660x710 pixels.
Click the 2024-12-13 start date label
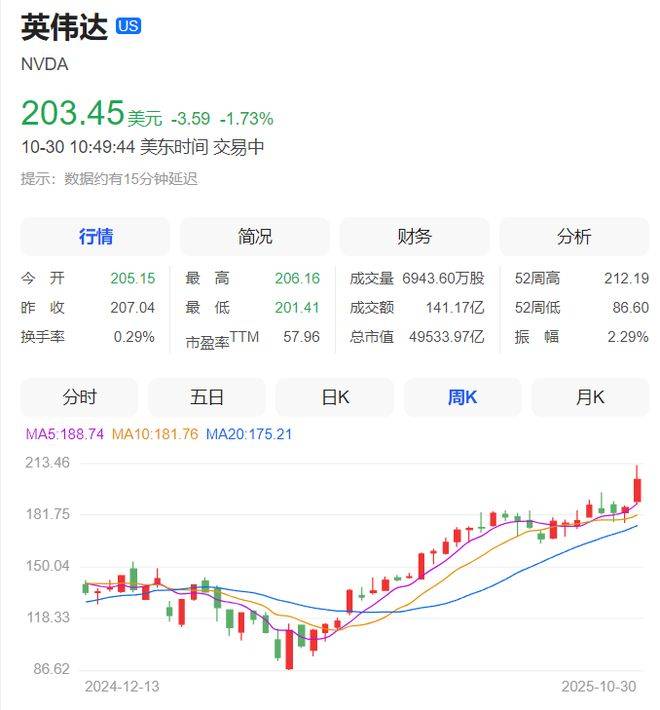pos(122,687)
